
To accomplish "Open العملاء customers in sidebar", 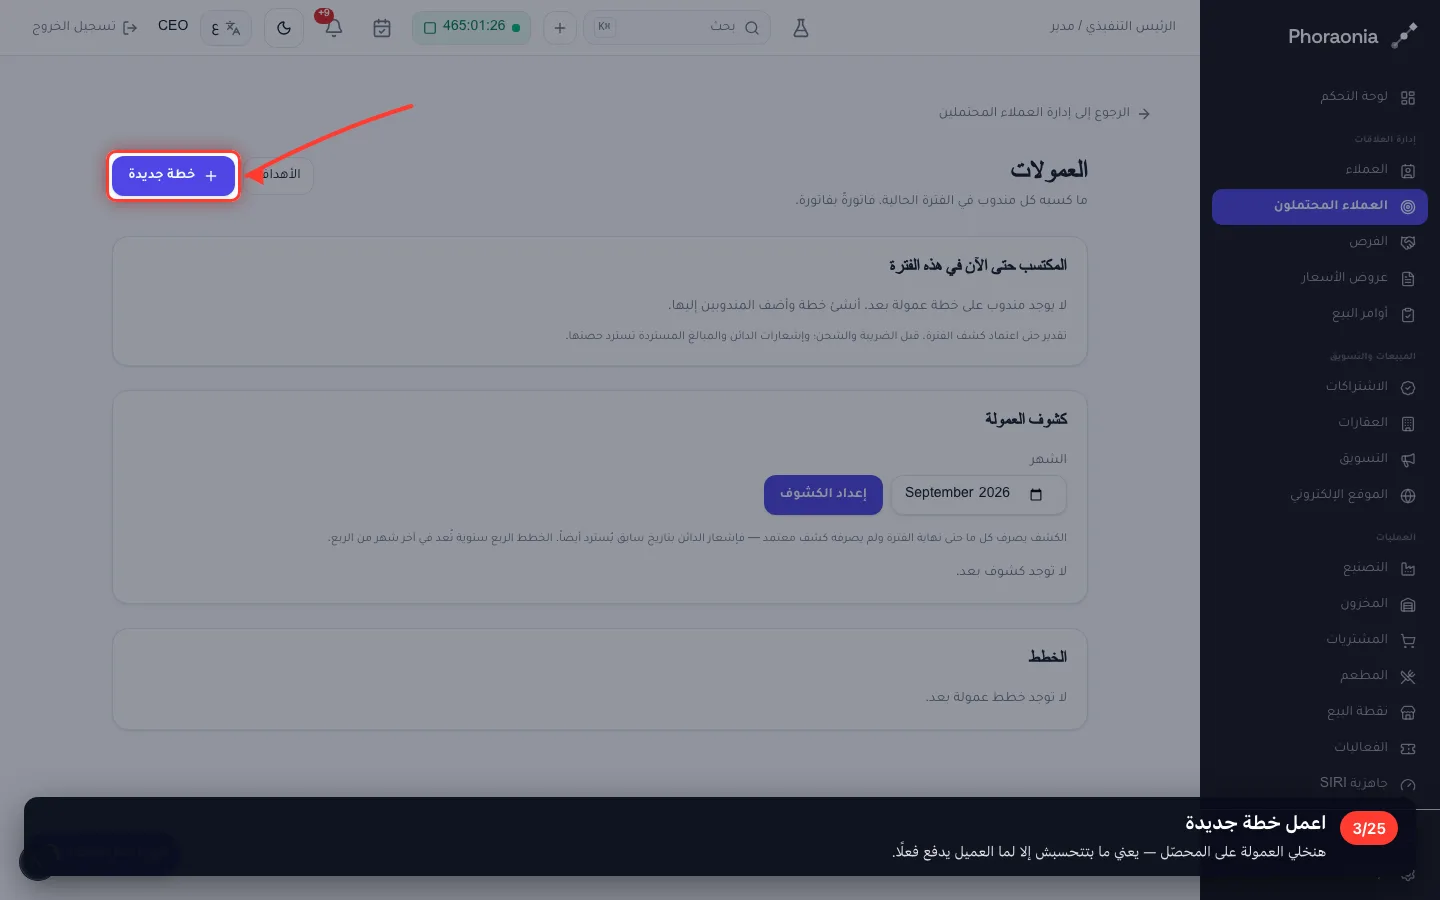I will point(1320,170).
